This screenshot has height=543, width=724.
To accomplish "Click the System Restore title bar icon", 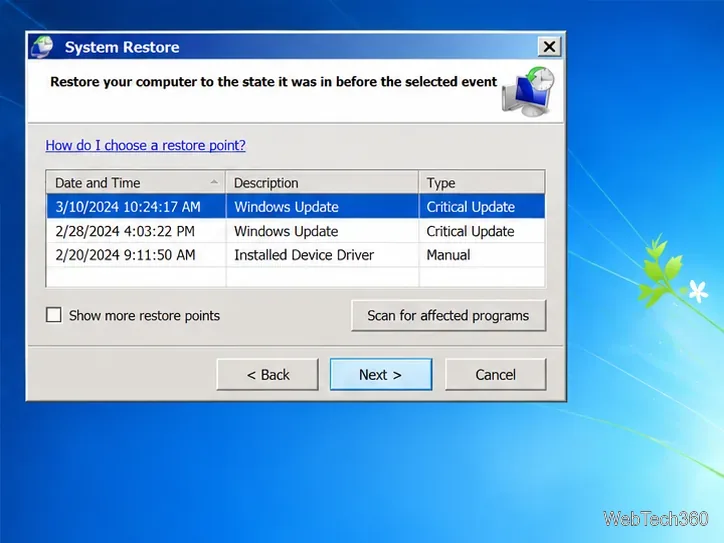I will [42, 47].
